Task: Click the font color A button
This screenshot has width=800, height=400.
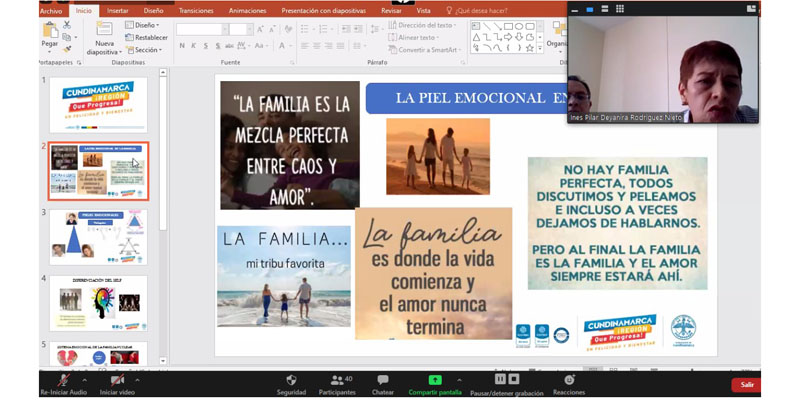Action: [284, 46]
